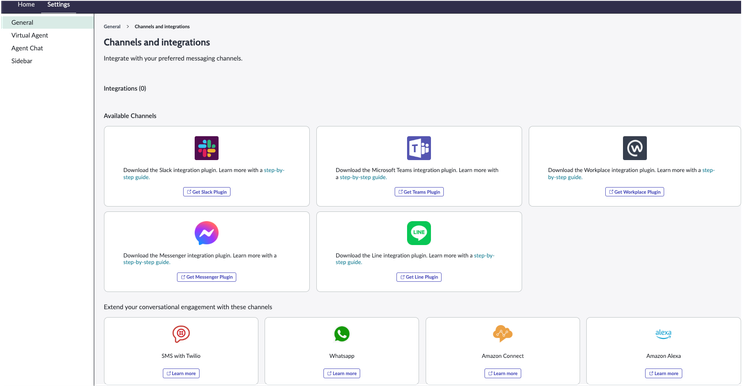The height and width of the screenshot is (387, 742).
Task: Click Get Workplace Plugin button
Action: click(x=635, y=192)
